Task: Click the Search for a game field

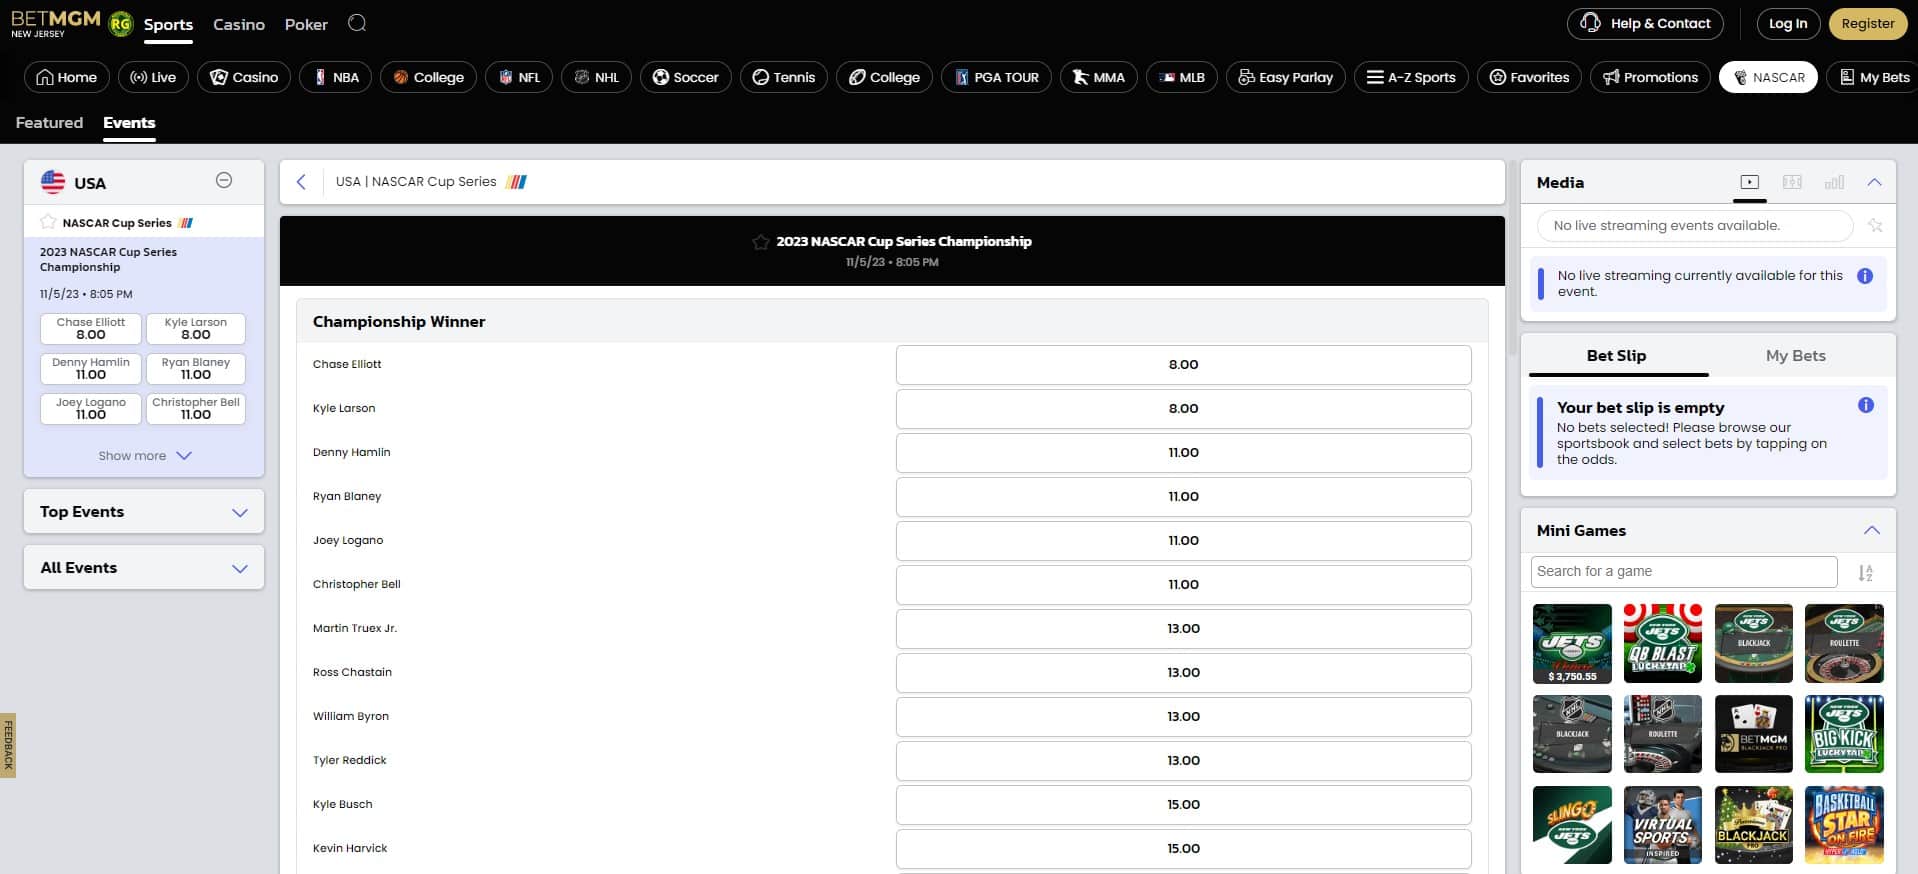Action: (x=1684, y=572)
